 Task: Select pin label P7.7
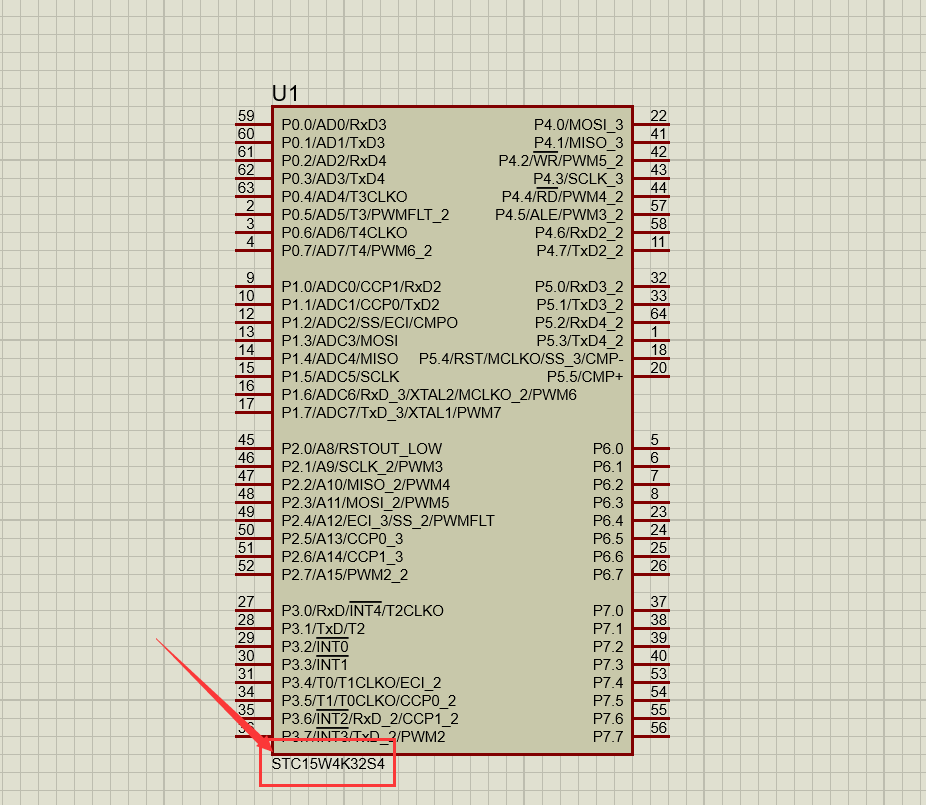pos(608,737)
